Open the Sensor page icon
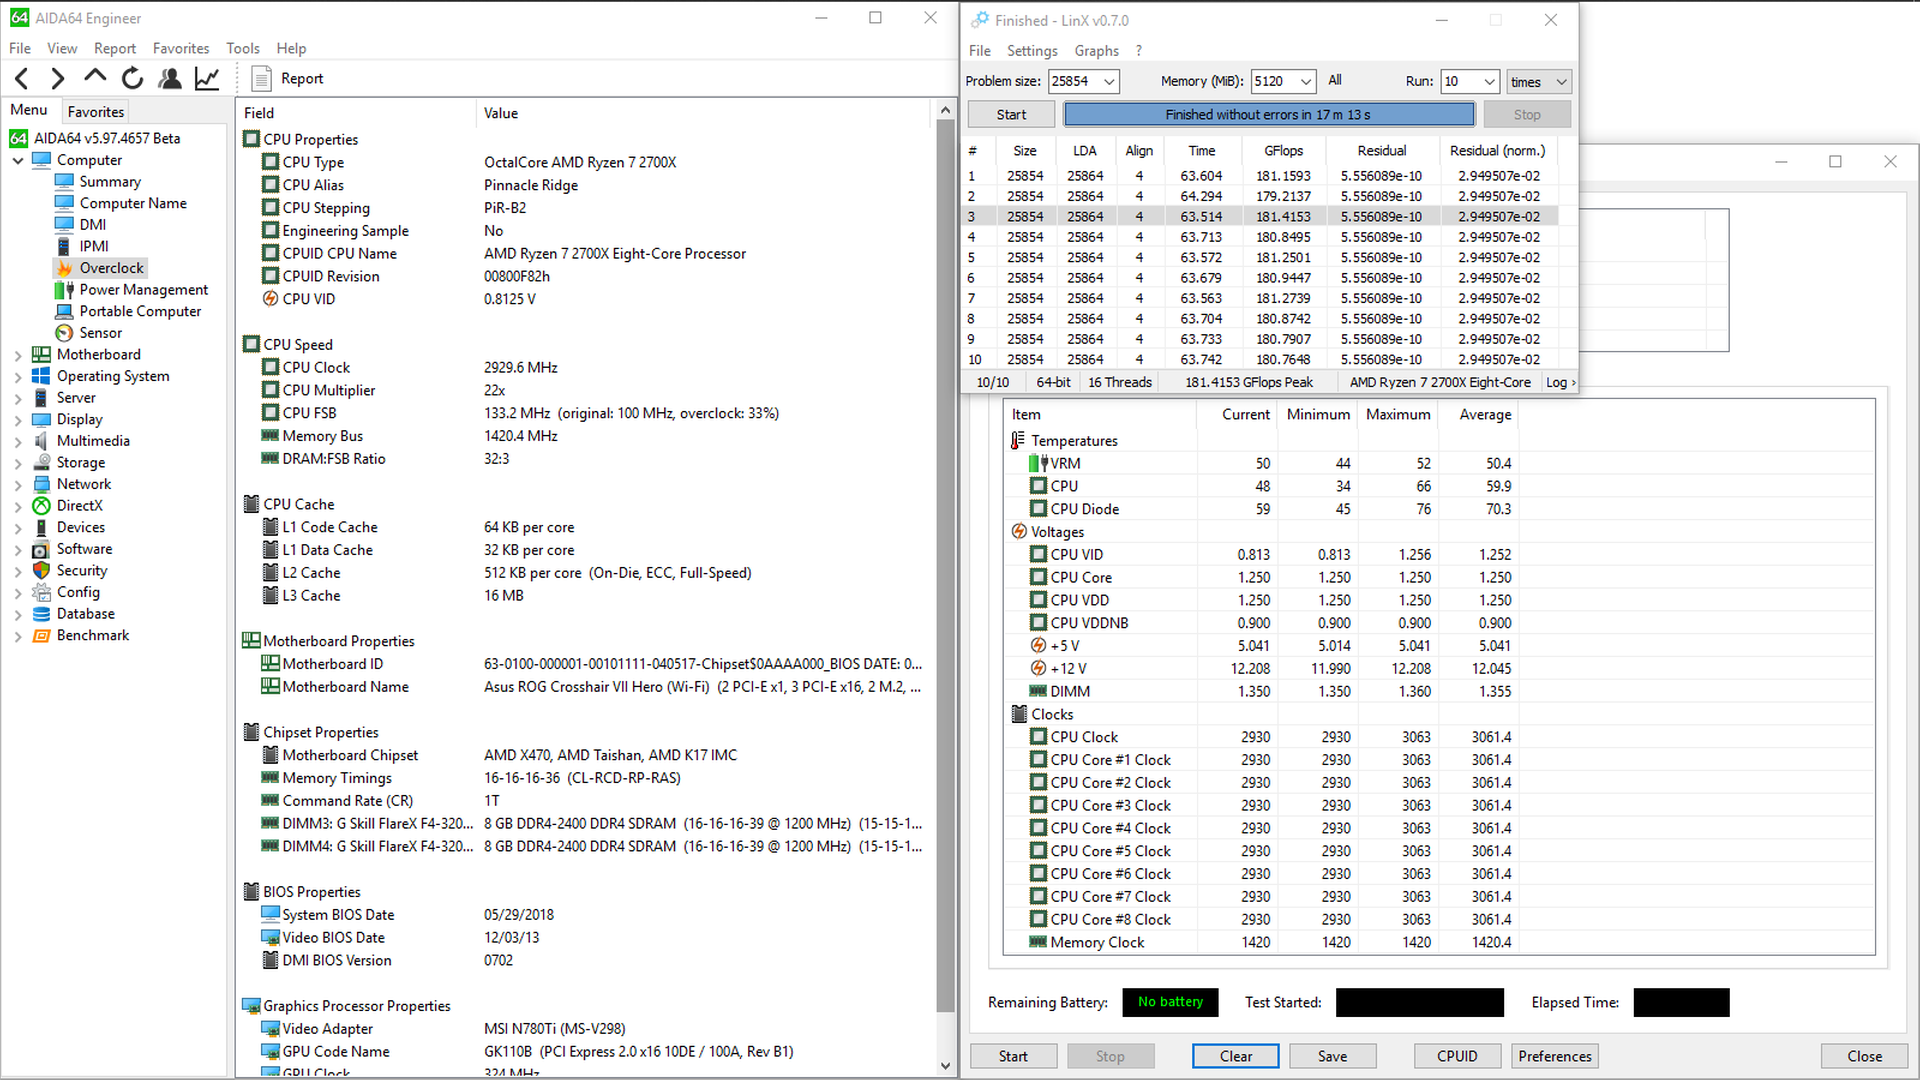Image resolution: width=1920 pixels, height=1080 pixels. click(65, 333)
